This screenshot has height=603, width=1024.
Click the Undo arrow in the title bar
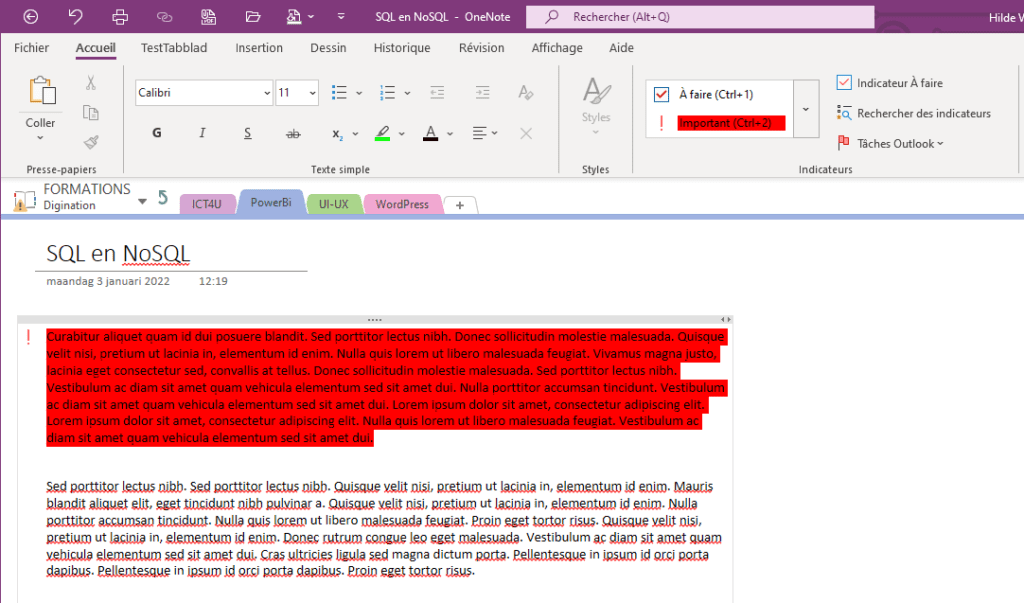tap(76, 17)
